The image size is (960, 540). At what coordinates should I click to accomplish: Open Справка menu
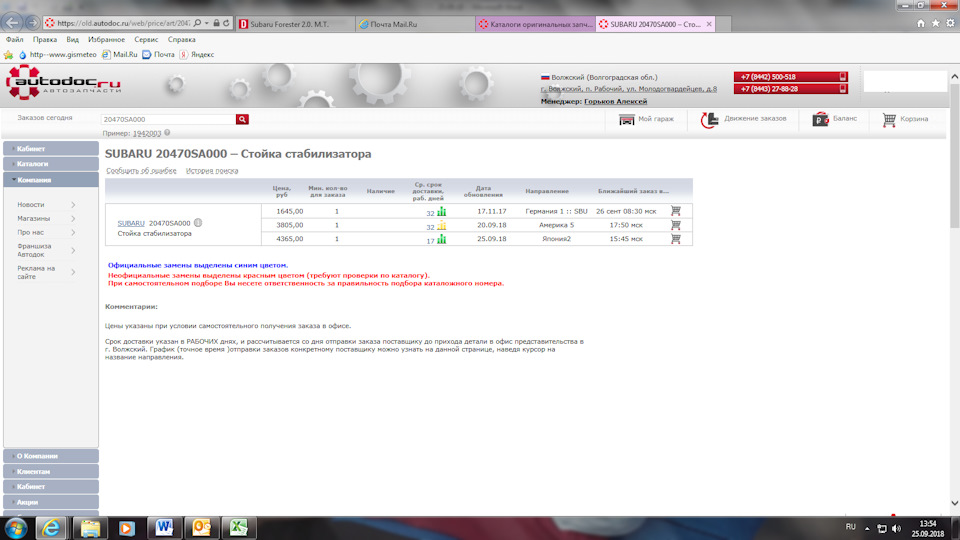tap(181, 39)
